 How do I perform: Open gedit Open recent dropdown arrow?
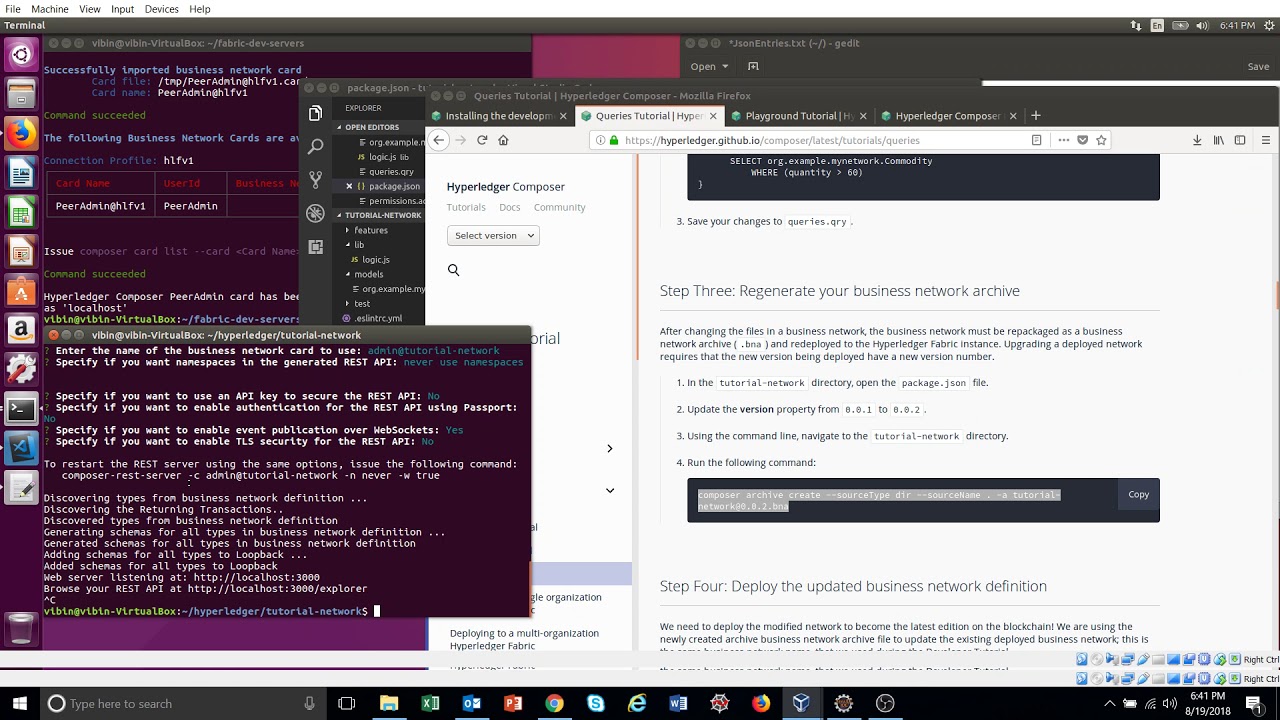[725, 67]
